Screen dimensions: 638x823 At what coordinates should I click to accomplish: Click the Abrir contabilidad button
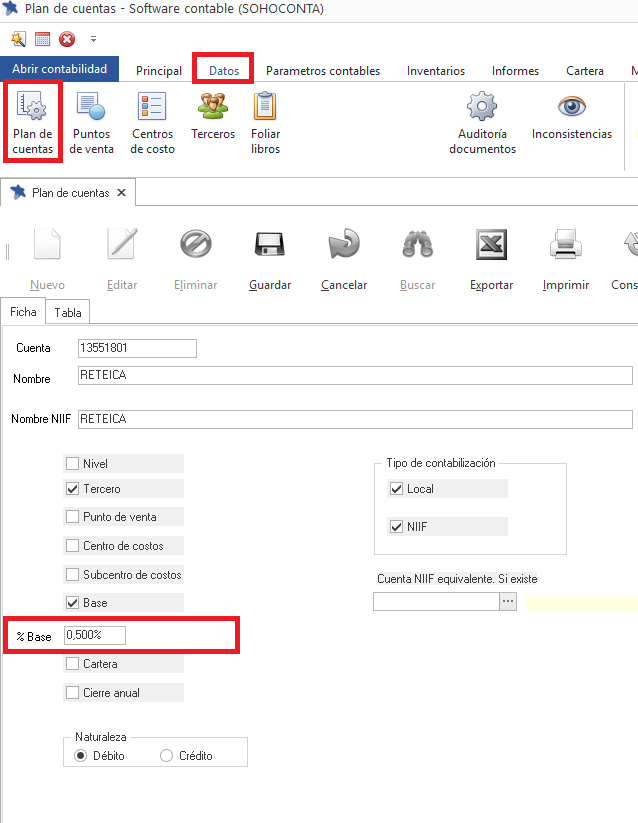click(x=59, y=69)
